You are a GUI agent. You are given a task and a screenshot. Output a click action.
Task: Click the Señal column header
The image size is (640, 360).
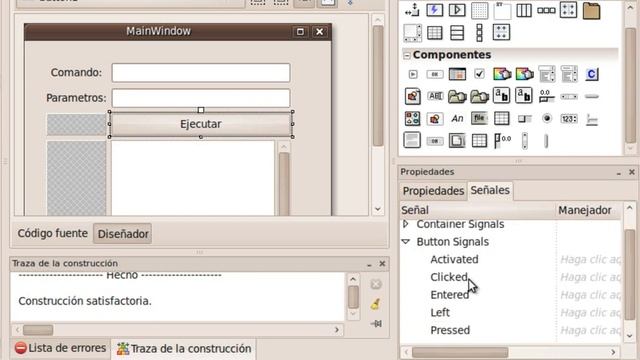tap(478, 210)
